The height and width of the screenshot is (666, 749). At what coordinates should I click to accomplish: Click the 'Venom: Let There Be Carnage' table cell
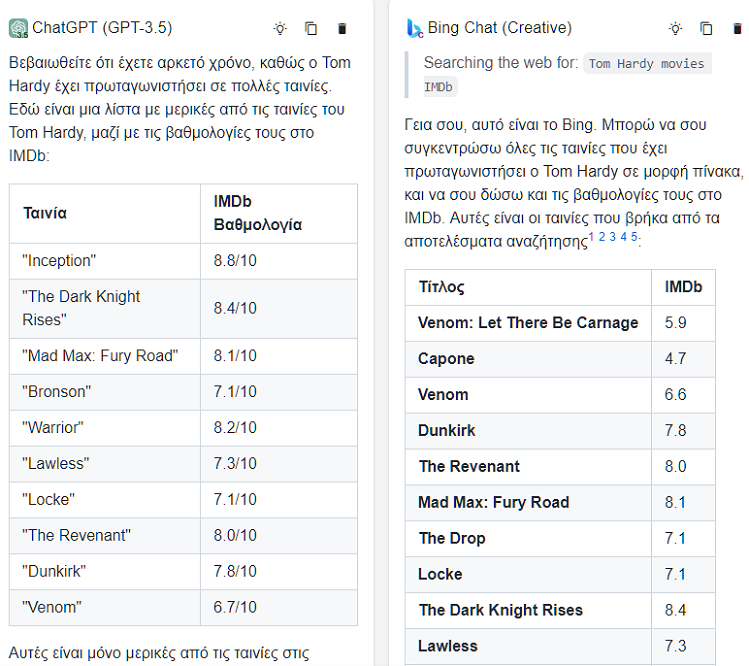point(528,323)
